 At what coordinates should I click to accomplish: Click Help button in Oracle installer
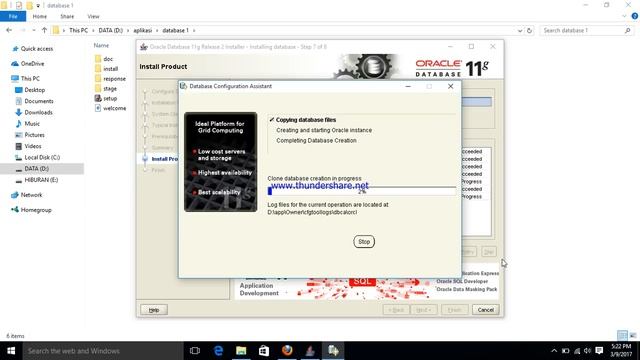click(x=154, y=310)
